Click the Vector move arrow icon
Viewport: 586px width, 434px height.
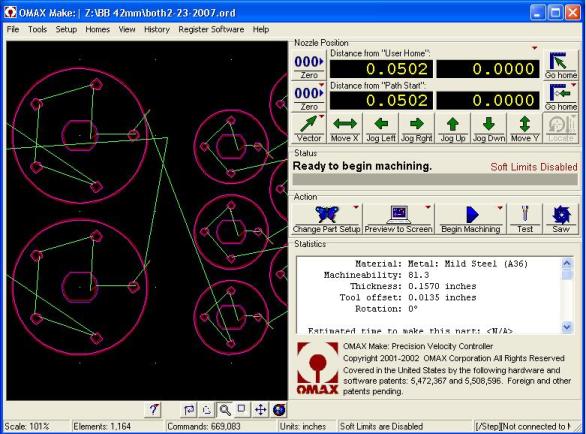308,124
